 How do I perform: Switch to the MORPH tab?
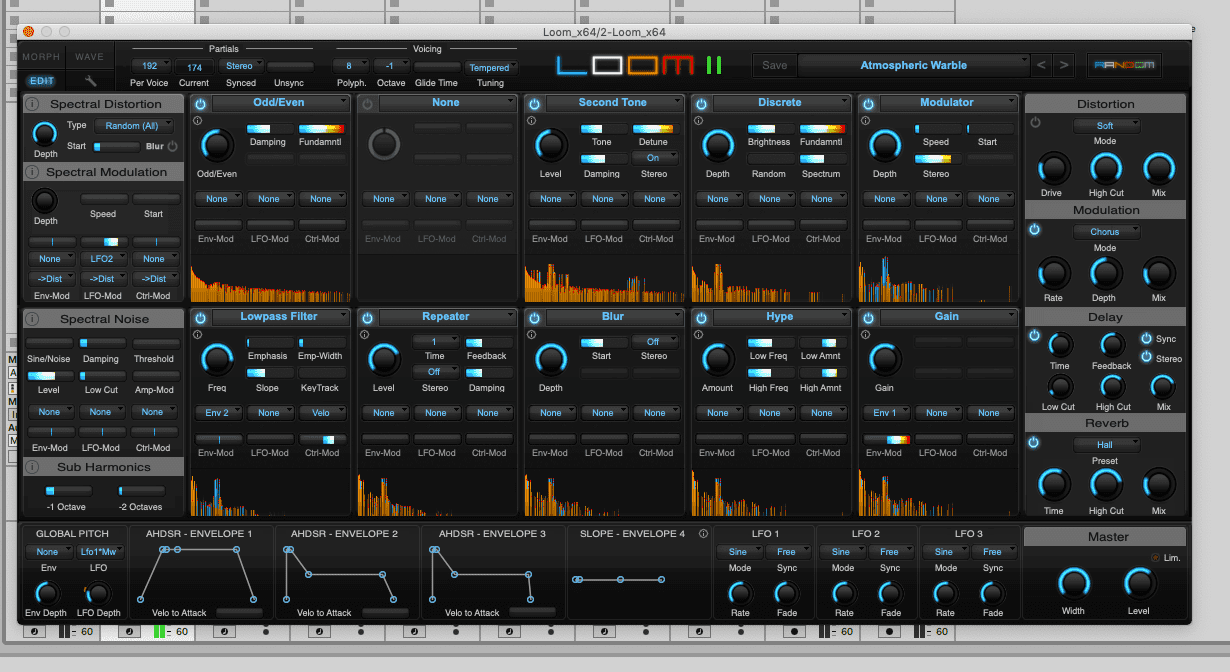pyautogui.click(x=41, y=57)
